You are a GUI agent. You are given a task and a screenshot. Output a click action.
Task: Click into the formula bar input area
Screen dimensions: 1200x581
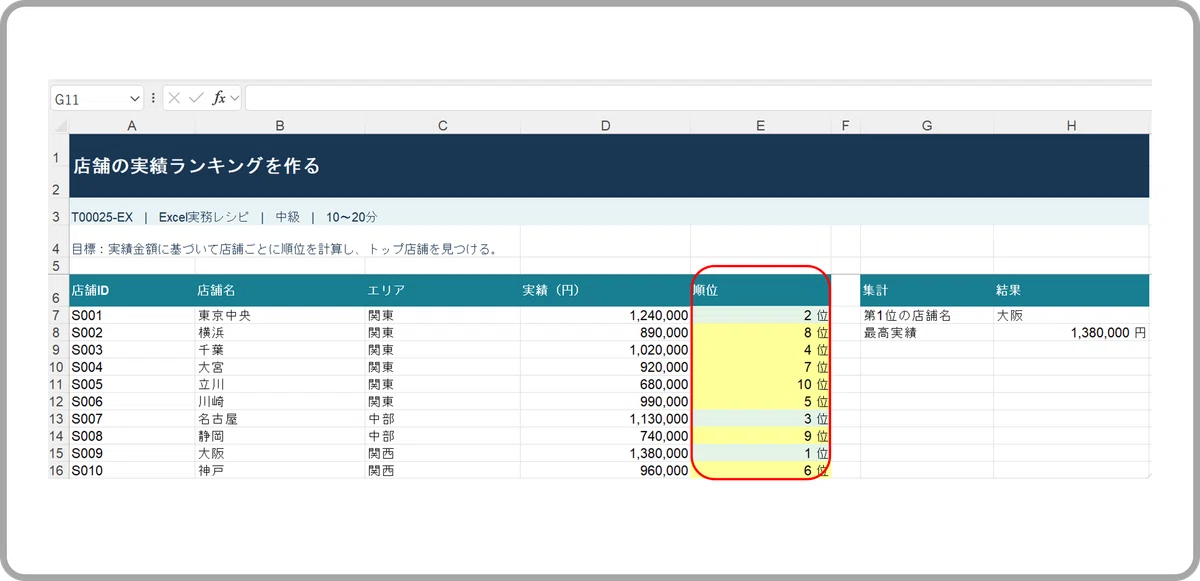pos(697,98)
